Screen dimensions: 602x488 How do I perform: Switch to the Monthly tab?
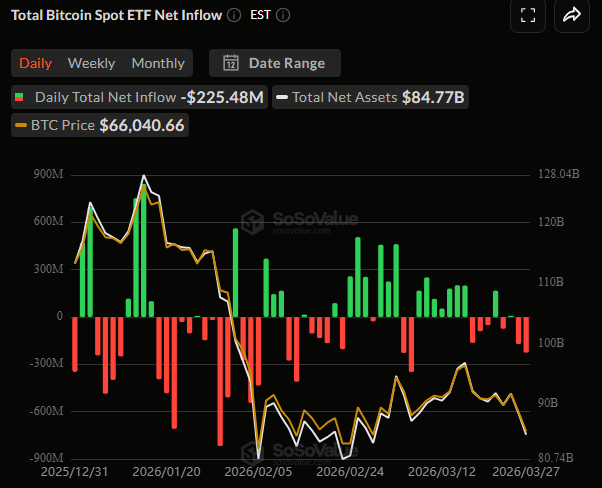tap(158, 63)
